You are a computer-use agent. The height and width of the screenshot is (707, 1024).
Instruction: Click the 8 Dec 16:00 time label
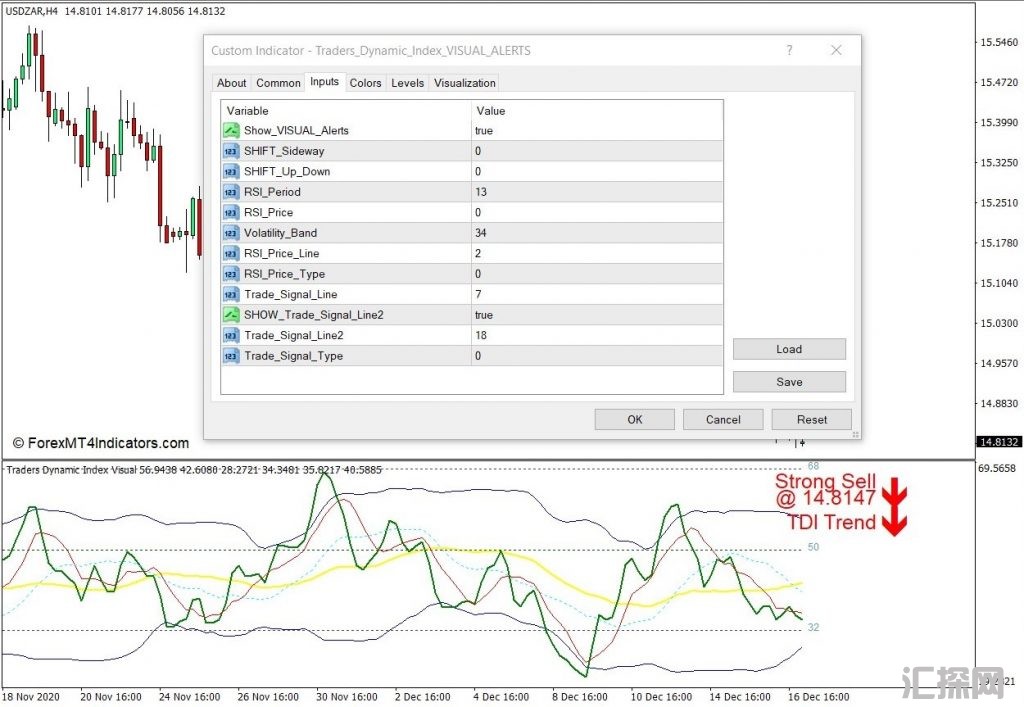pyautogui.click(x=579, y=697)
